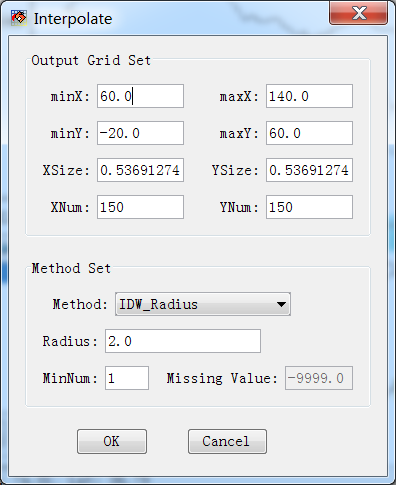Select the "YNum:" label text
Screen dimensions: 396x485
[x=239, y=208]
